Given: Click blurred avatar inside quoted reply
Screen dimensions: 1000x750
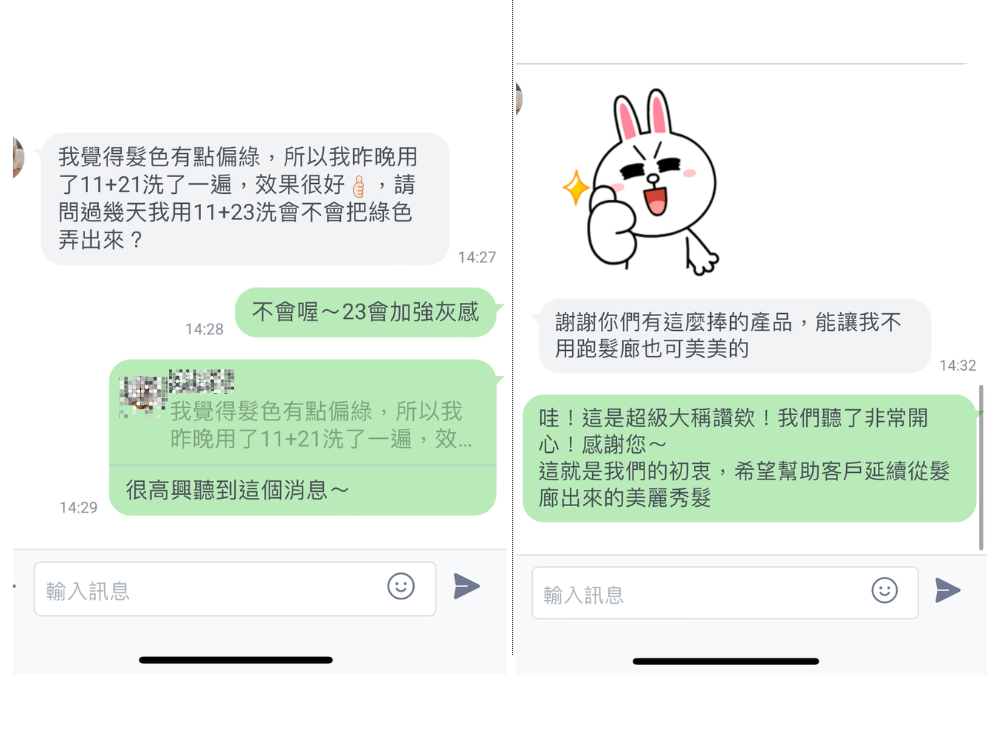Looking at the screenshot, I should (143, 393).
